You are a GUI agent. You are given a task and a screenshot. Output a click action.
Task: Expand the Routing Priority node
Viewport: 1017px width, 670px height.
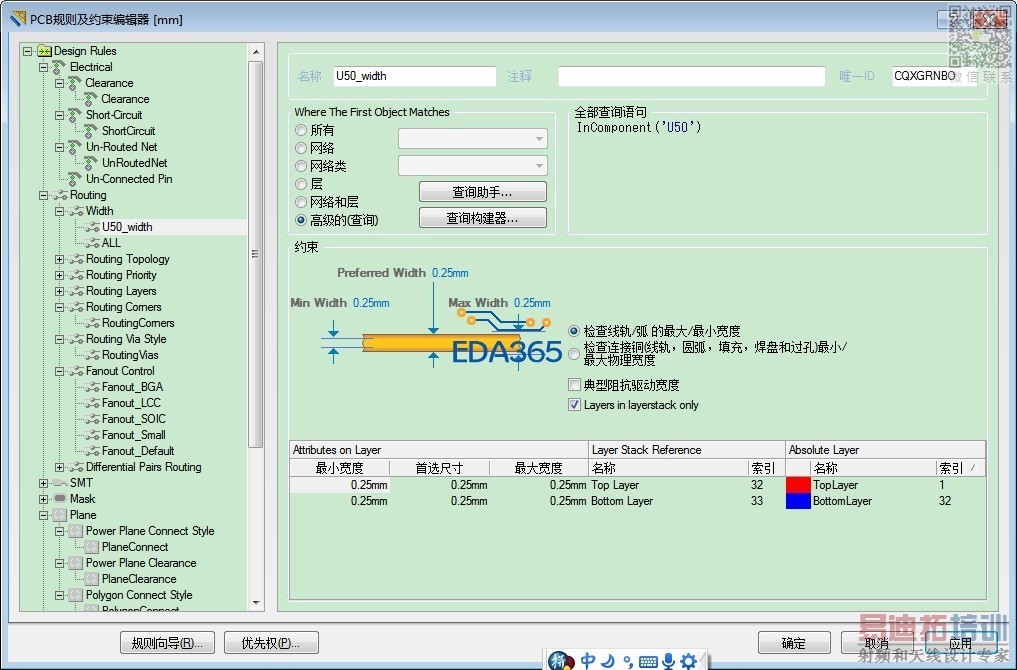point(60,275)
